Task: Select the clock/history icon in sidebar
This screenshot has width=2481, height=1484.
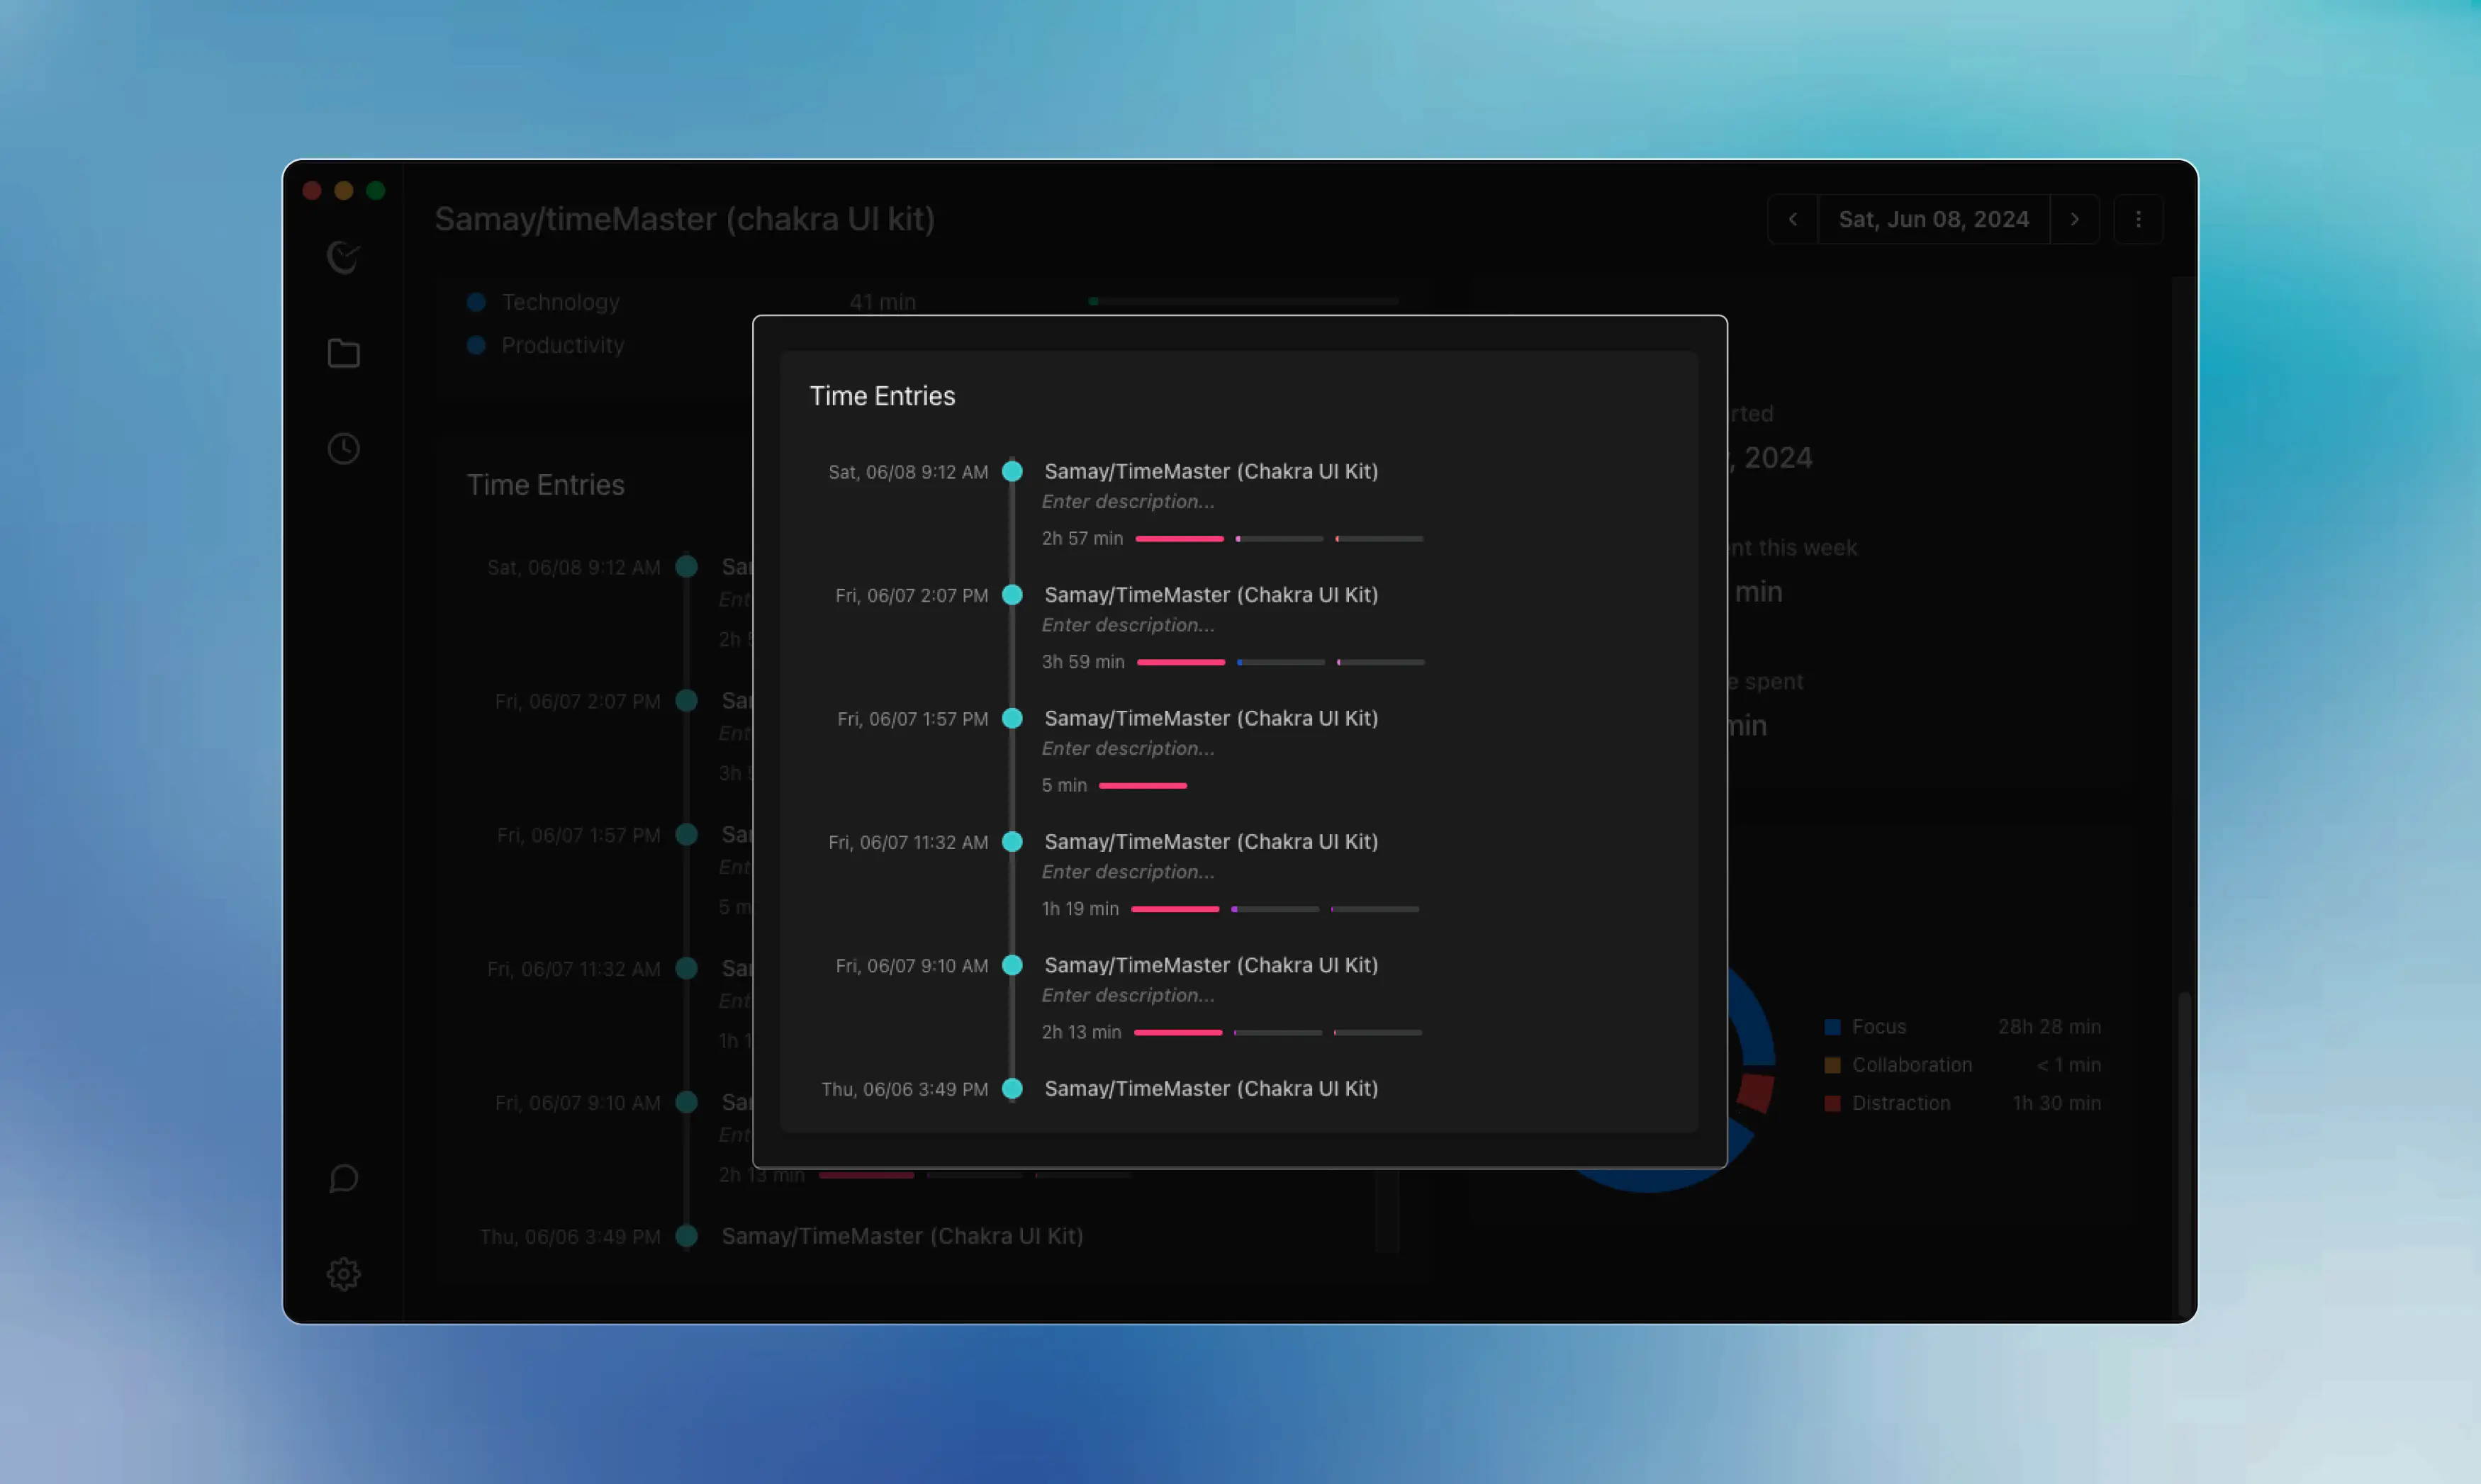Action: (345, 447)
